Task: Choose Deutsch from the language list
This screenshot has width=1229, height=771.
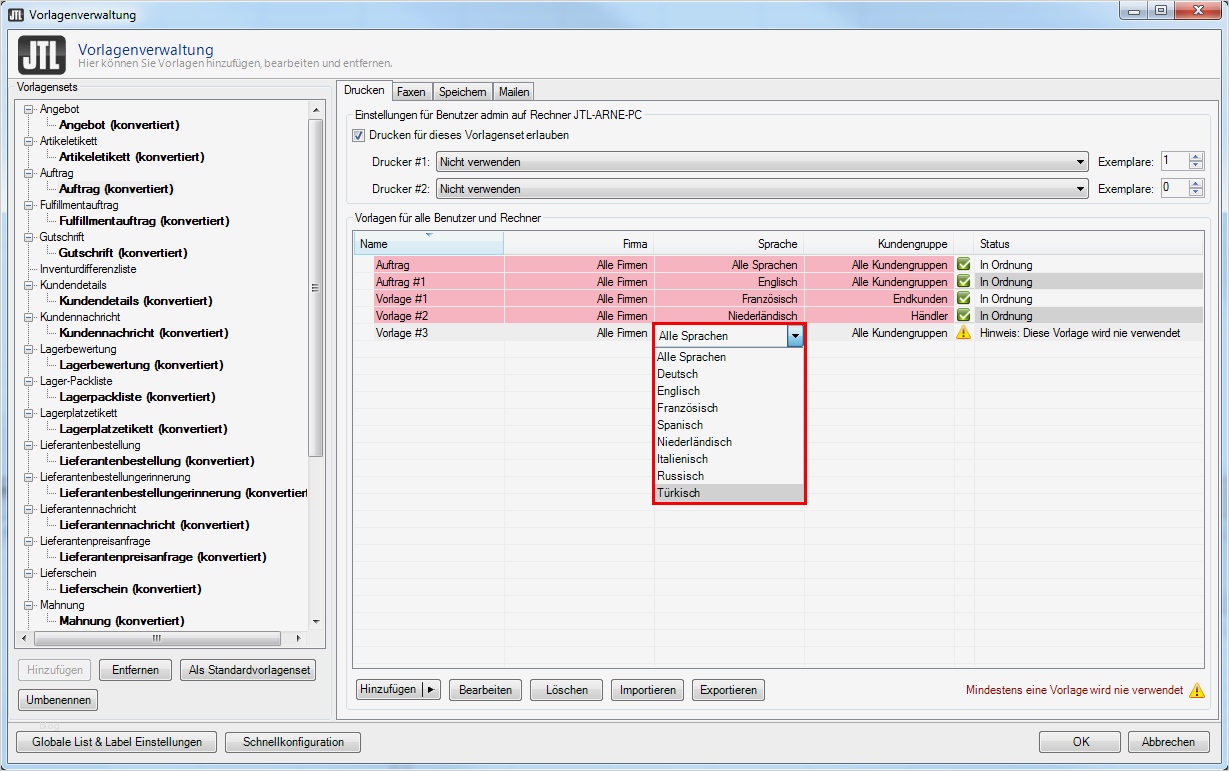Action: [x=729, y=374]
